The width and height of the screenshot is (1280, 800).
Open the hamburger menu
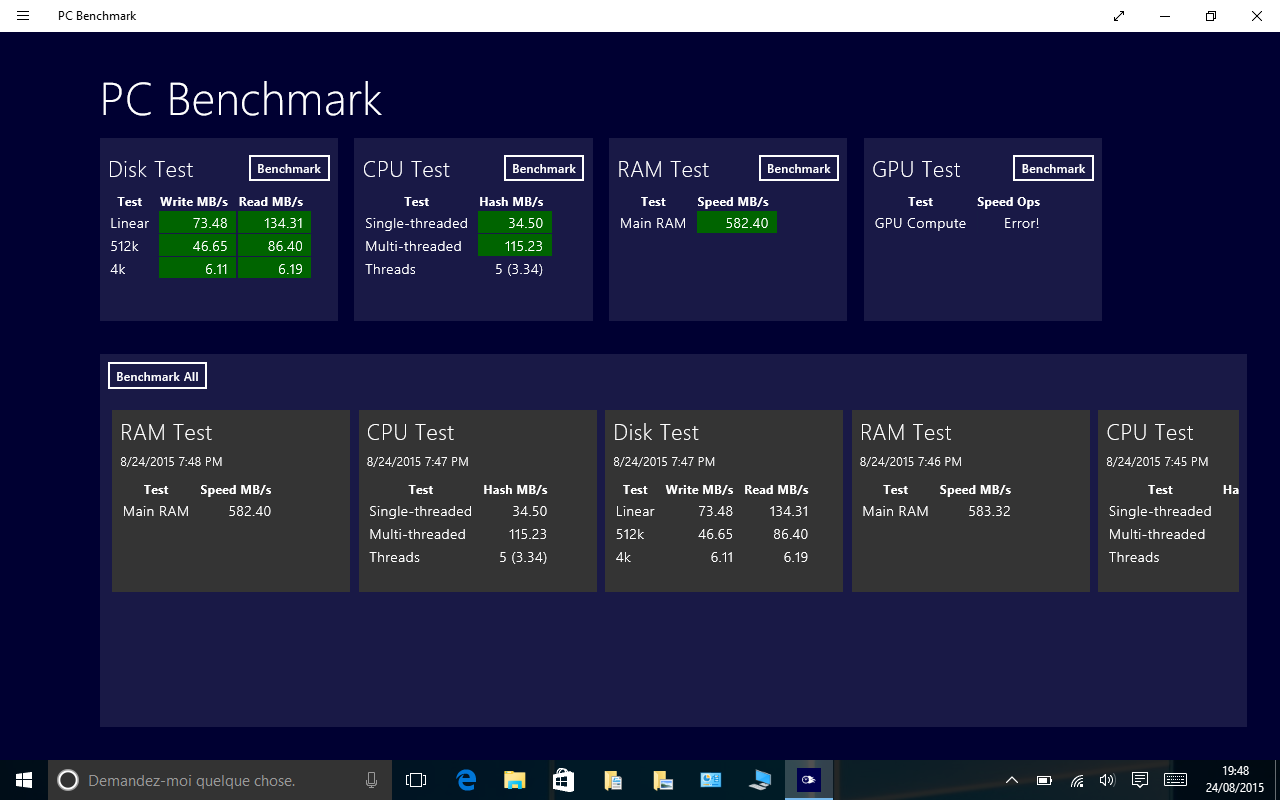(23, 16)
